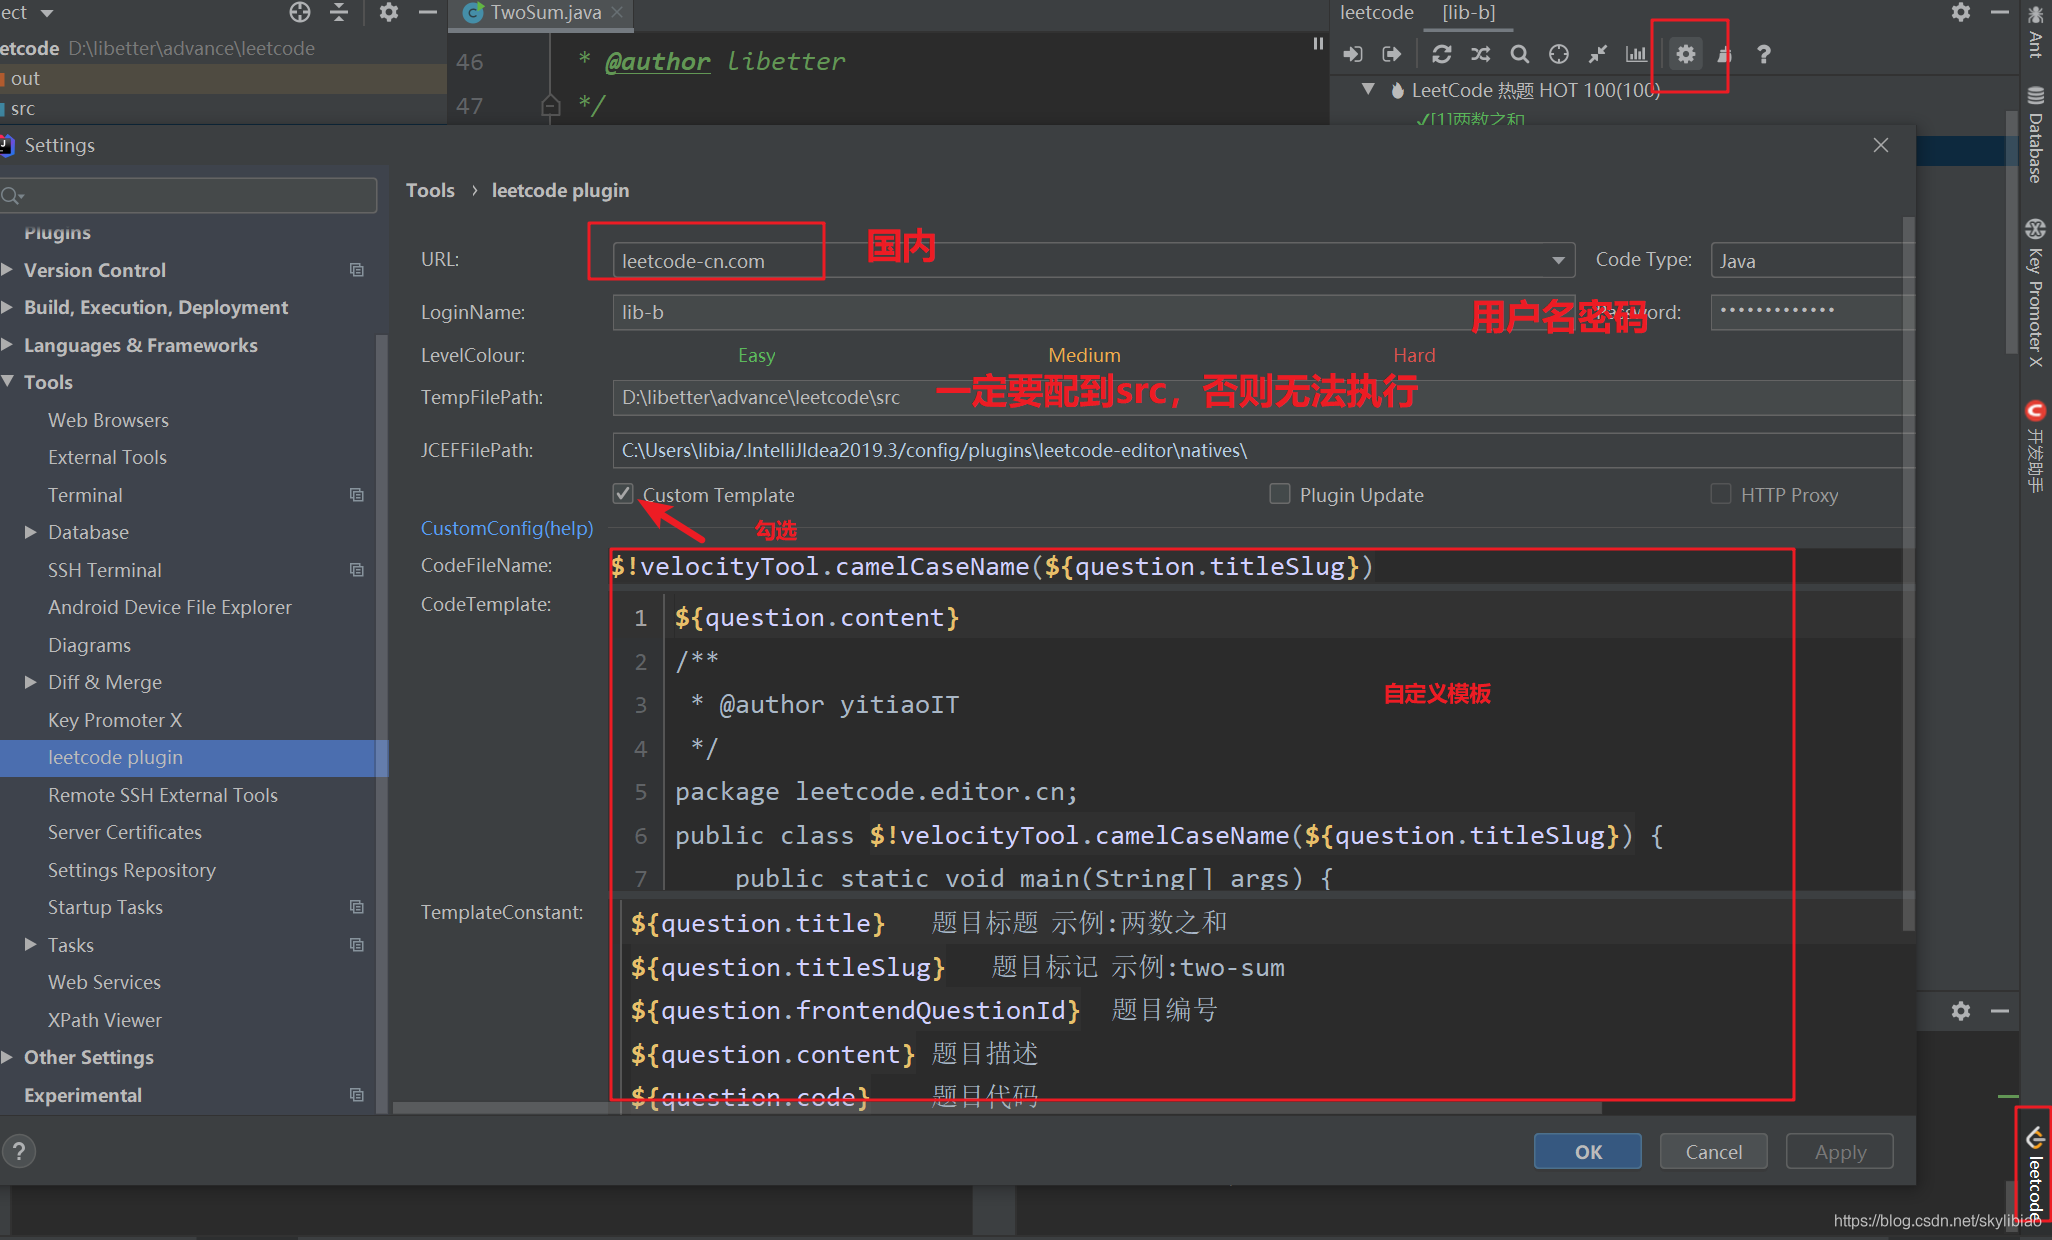2052x1240 pixels.
Task: Click the leetcode sign-out icon
Action: (x=1391, y=54)
